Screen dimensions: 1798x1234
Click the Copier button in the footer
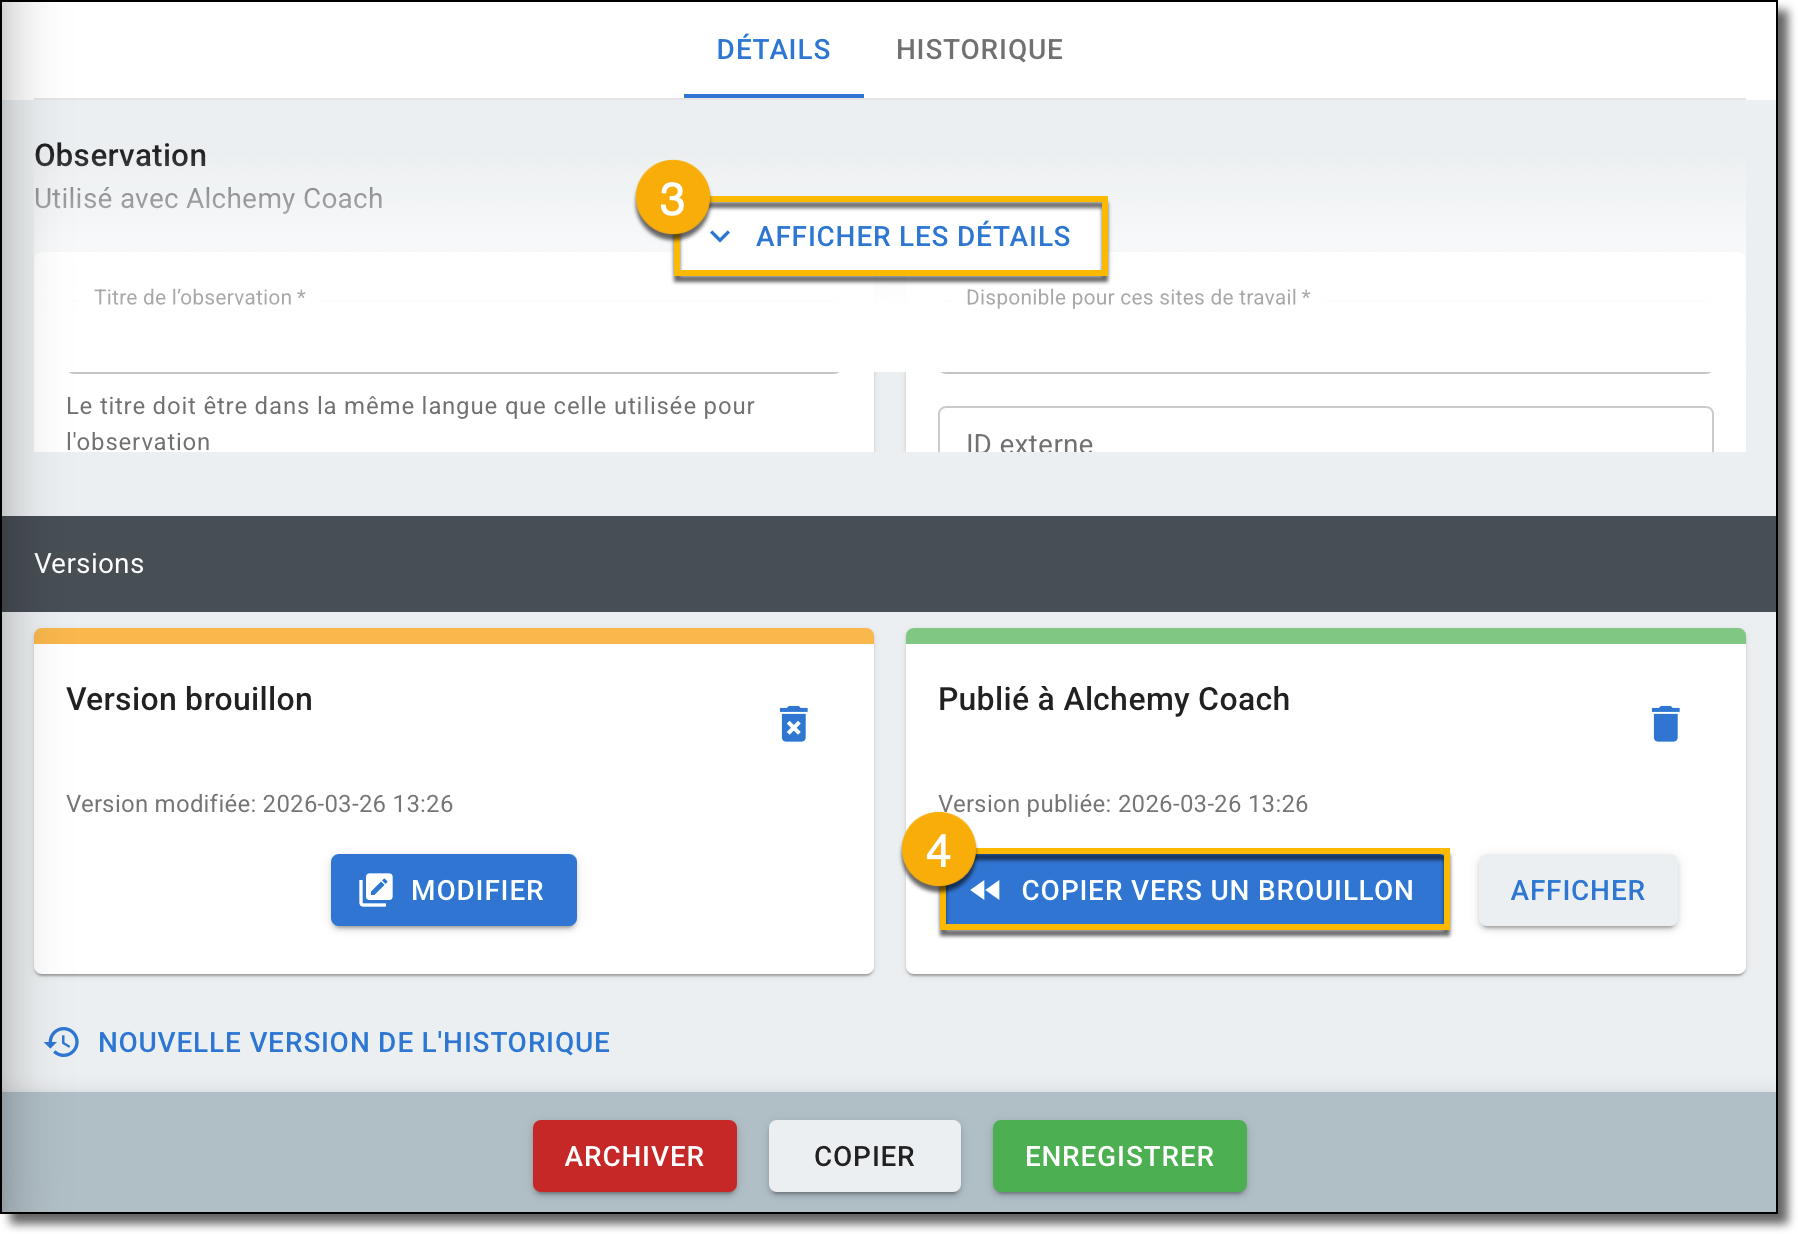point(864,1156)
